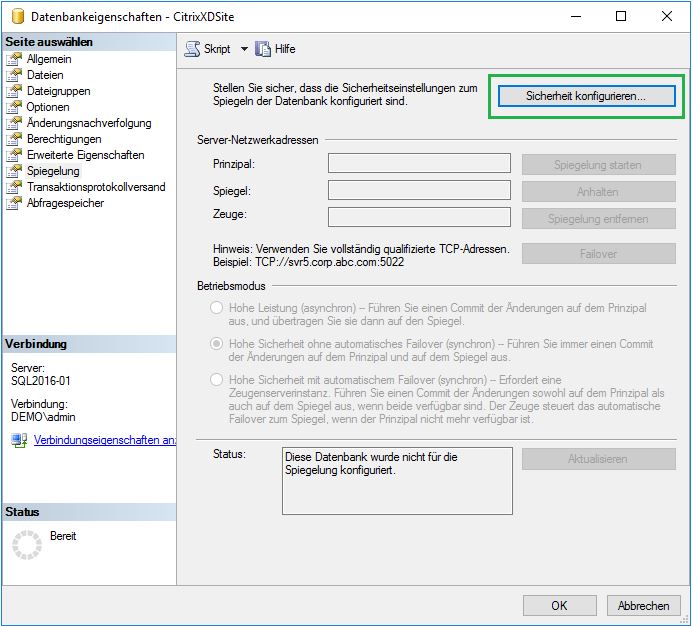Viewport: 693px width, 628px height.
Task: Select the Spiegelung page
Action: pos(53,171)
